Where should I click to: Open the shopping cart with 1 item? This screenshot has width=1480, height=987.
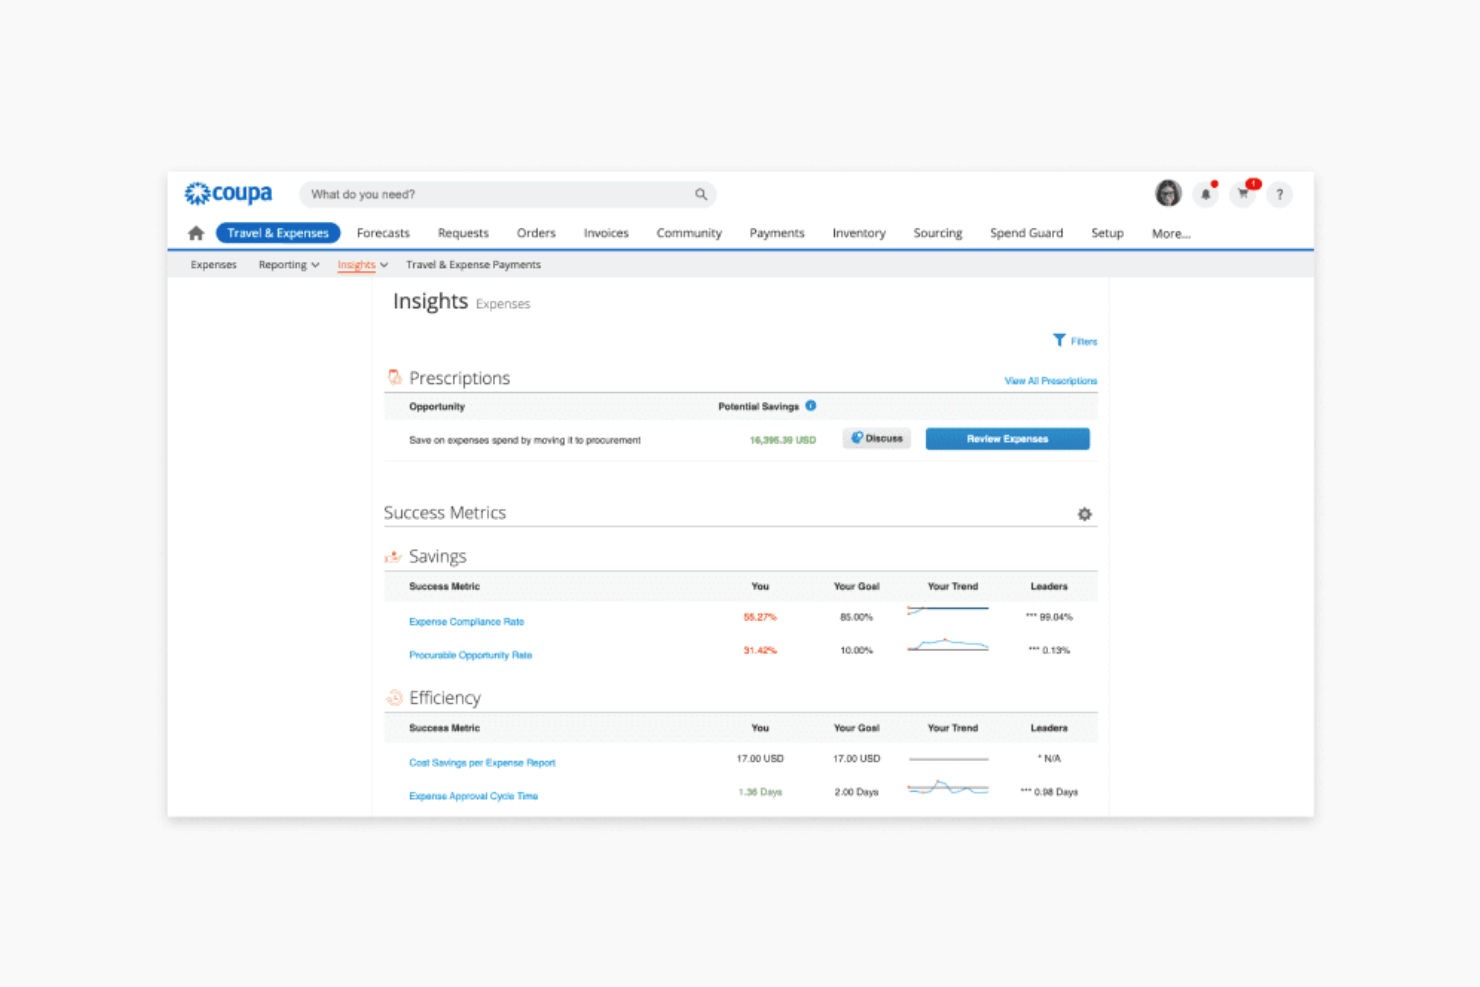click(x=1242, y=194)
